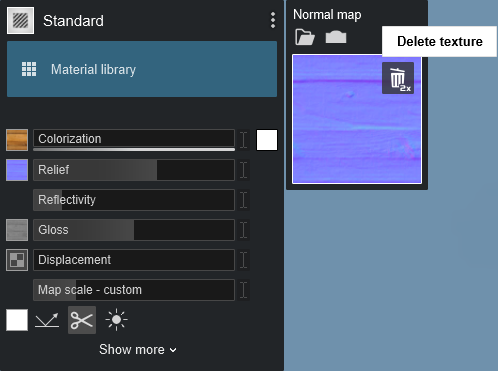Click the text cursor icon beside Colorization
Viewport: 498px width, 371px height.
pyautogui.click(x=244, y=140)
